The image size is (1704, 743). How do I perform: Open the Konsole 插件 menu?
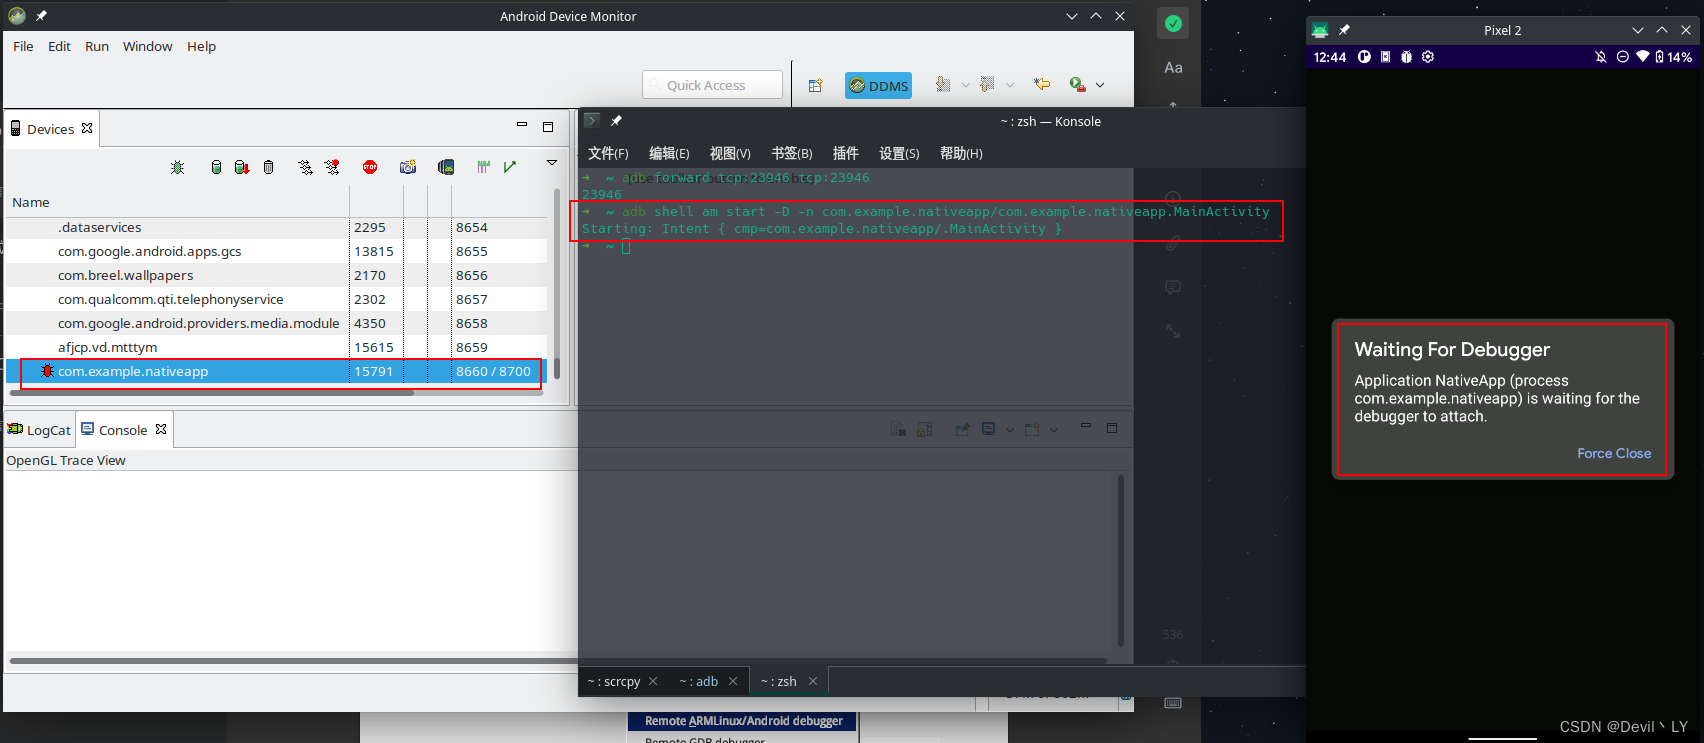click(x=845, y=153)
